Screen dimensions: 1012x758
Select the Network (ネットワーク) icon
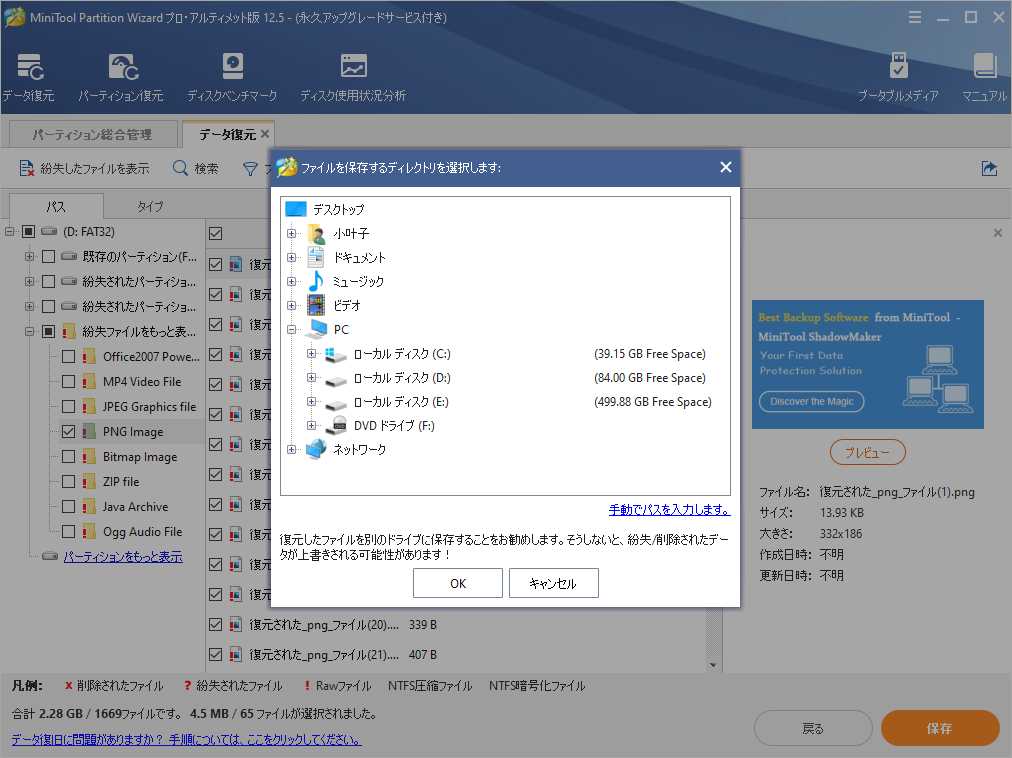tap(316, 449)
